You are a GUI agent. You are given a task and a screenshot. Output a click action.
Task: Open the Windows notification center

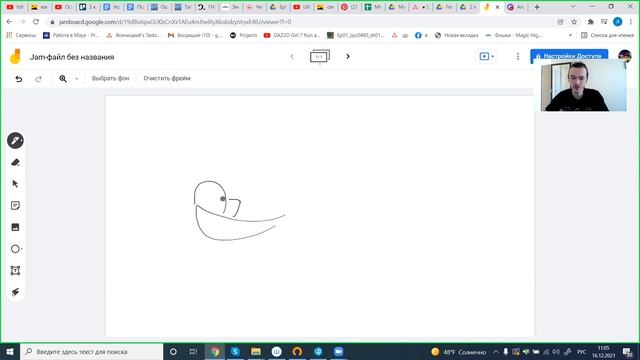[627, 352]
